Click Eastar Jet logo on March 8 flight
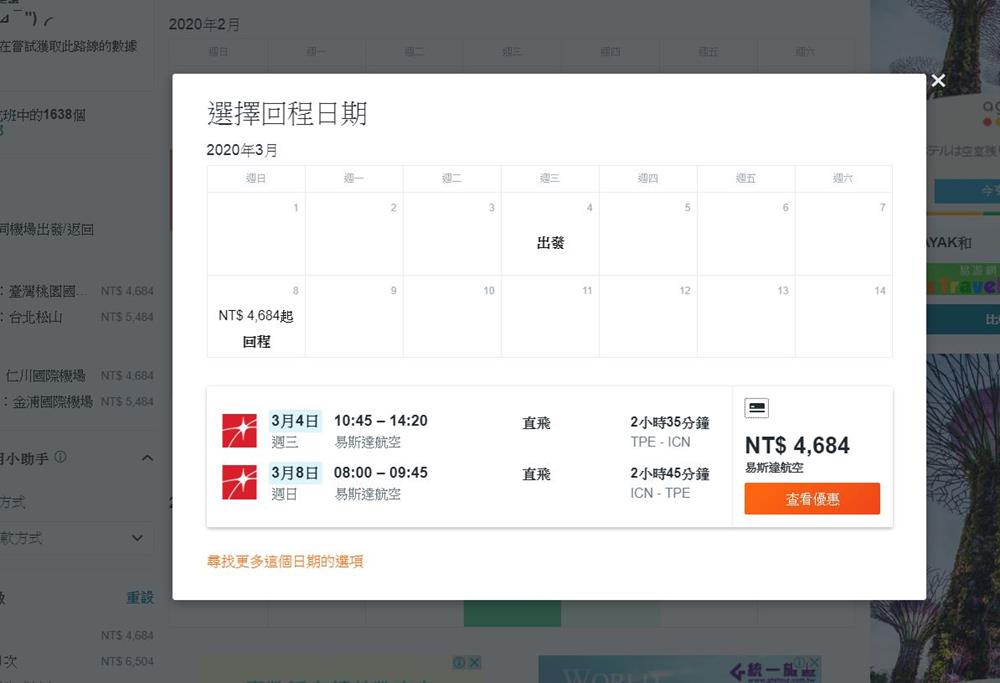Image resolution: width=1000 pixels, height=683 pixels. click(x=239, y=482)
